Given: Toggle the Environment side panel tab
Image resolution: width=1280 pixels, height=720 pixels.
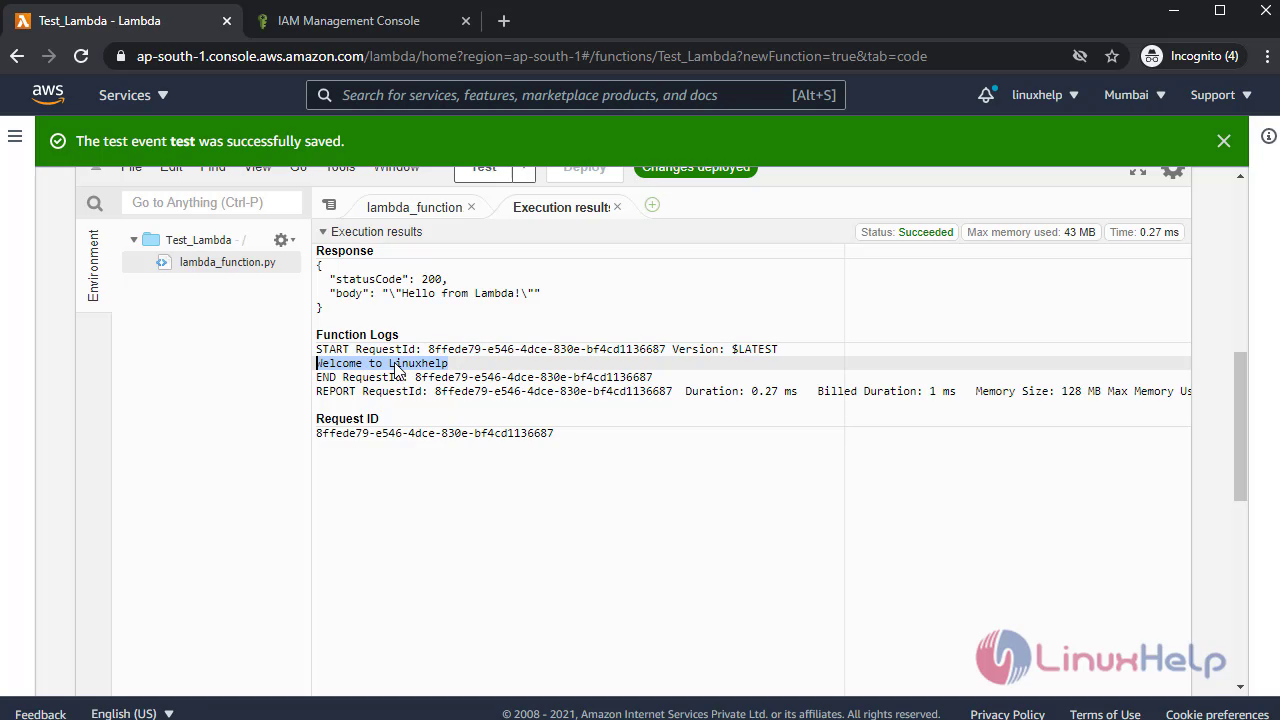Looking at the screenshot, I should [x=93, y=265].
